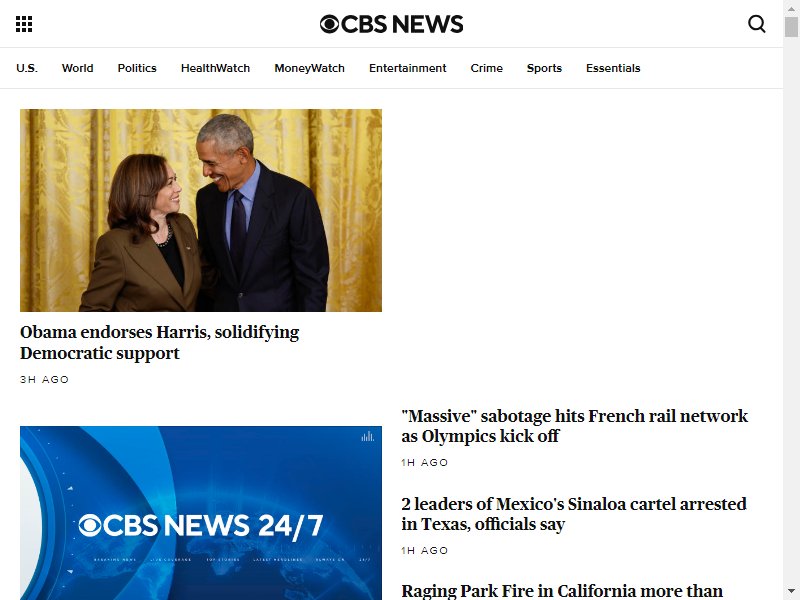Open the Sports section
This screenshot has height=600, width=800.
tap(544, 68)
